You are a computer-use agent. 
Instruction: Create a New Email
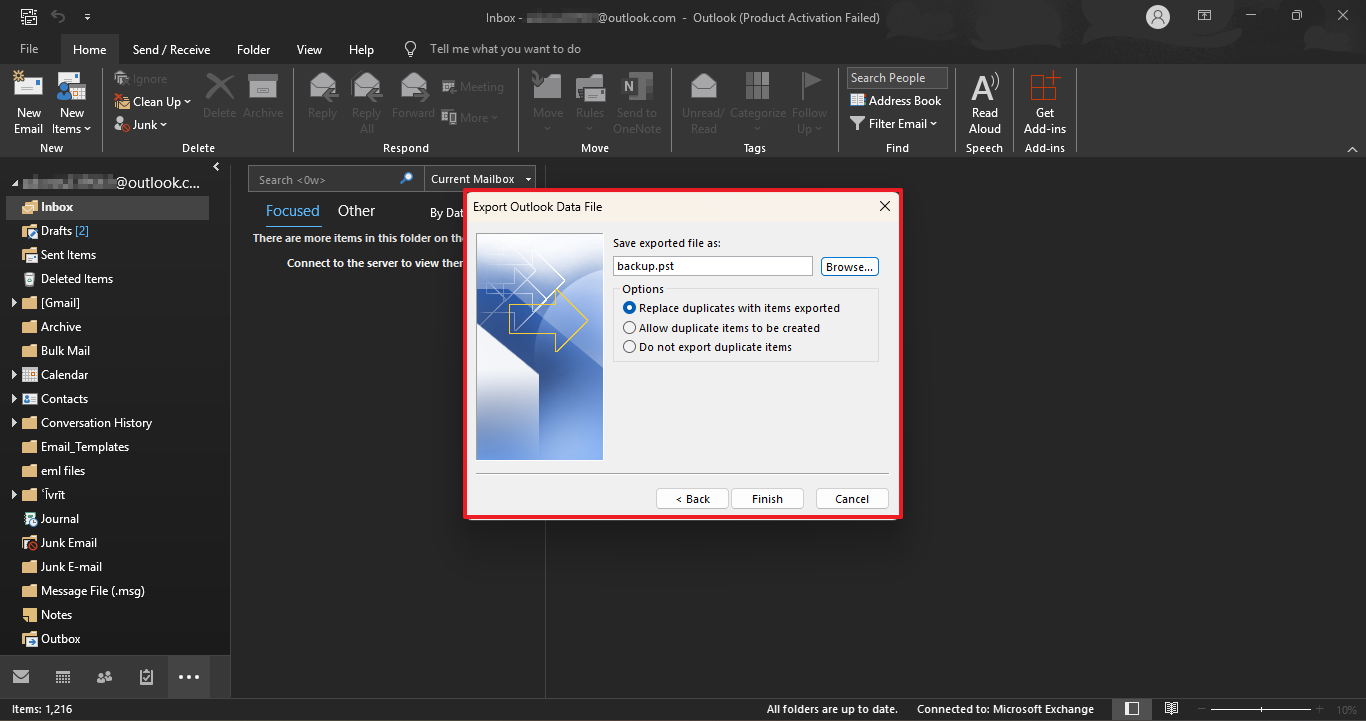point(28,100)
